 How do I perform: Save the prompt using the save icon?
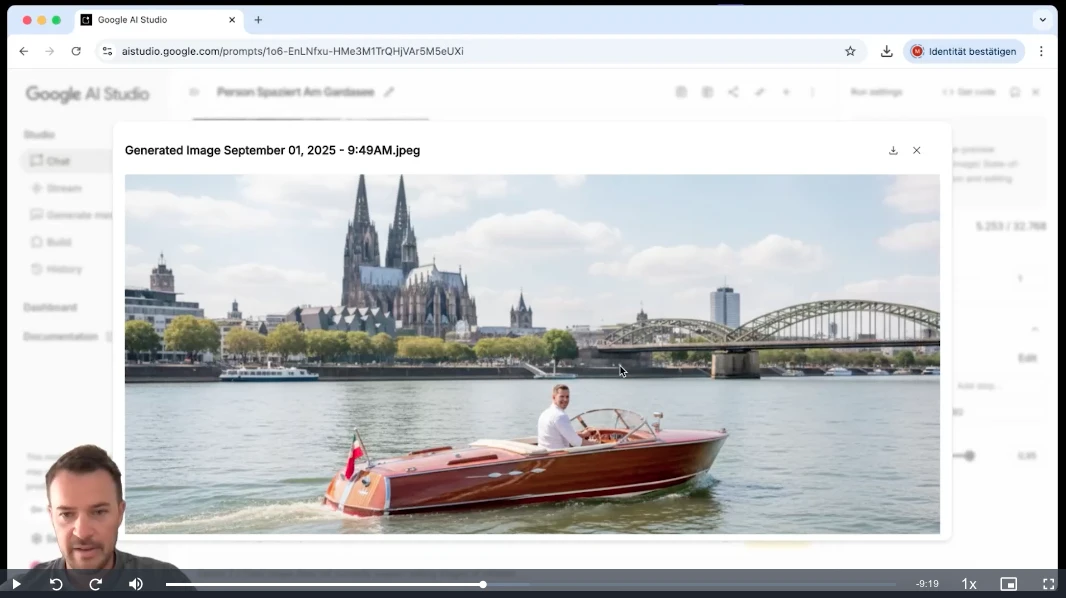click(x=681, y=91)
